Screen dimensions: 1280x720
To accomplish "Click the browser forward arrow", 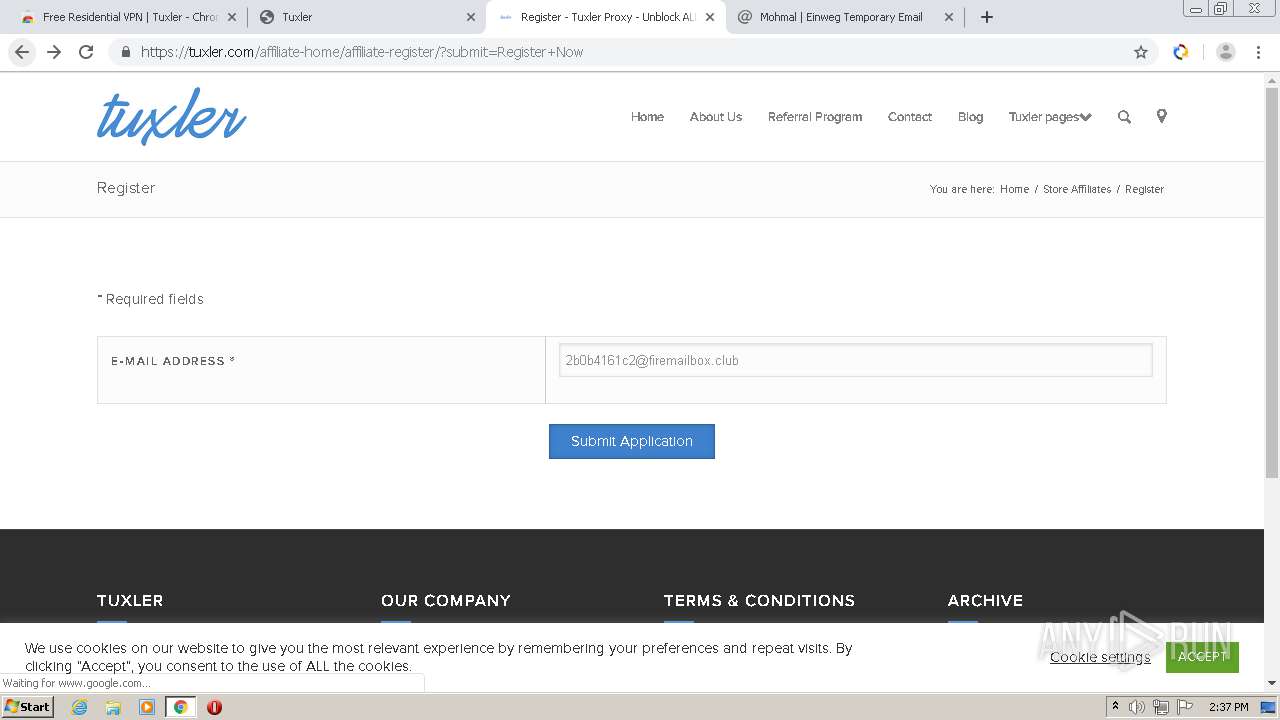I will (x=54, y=52).
